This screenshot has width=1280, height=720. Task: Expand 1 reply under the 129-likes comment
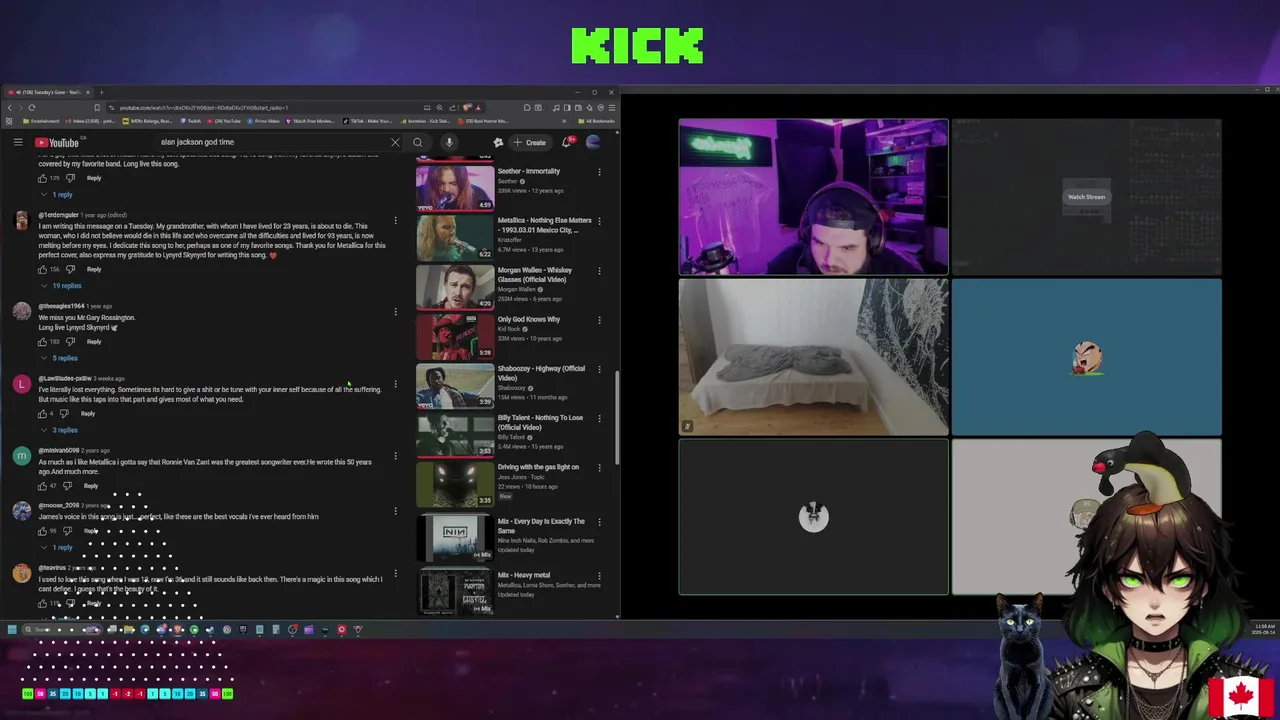[x=58, y=195]
